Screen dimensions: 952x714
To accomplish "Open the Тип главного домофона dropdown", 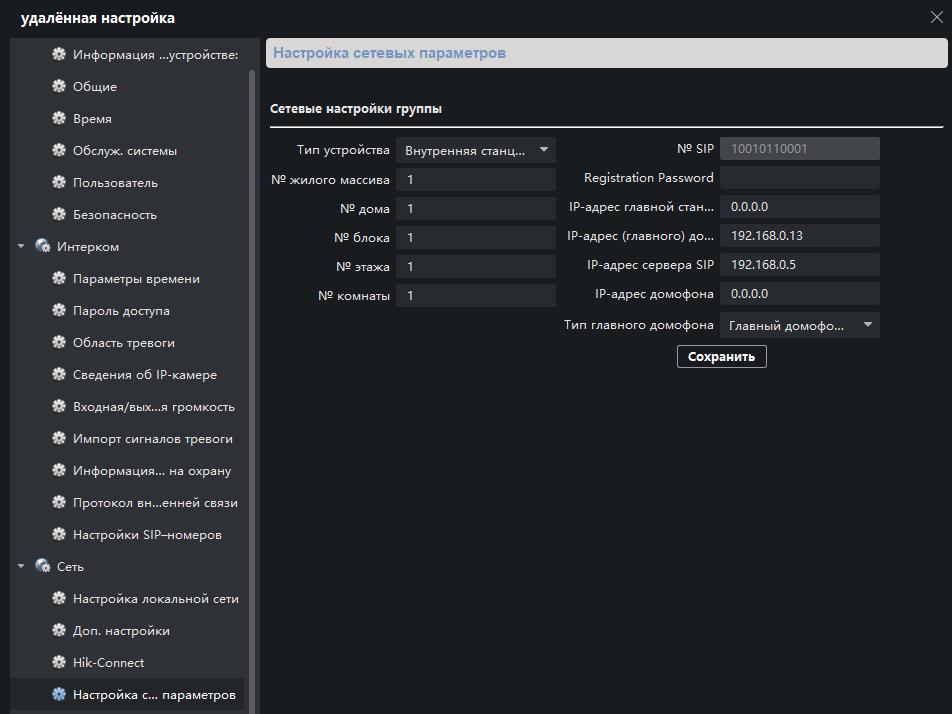I will (799, 325).
